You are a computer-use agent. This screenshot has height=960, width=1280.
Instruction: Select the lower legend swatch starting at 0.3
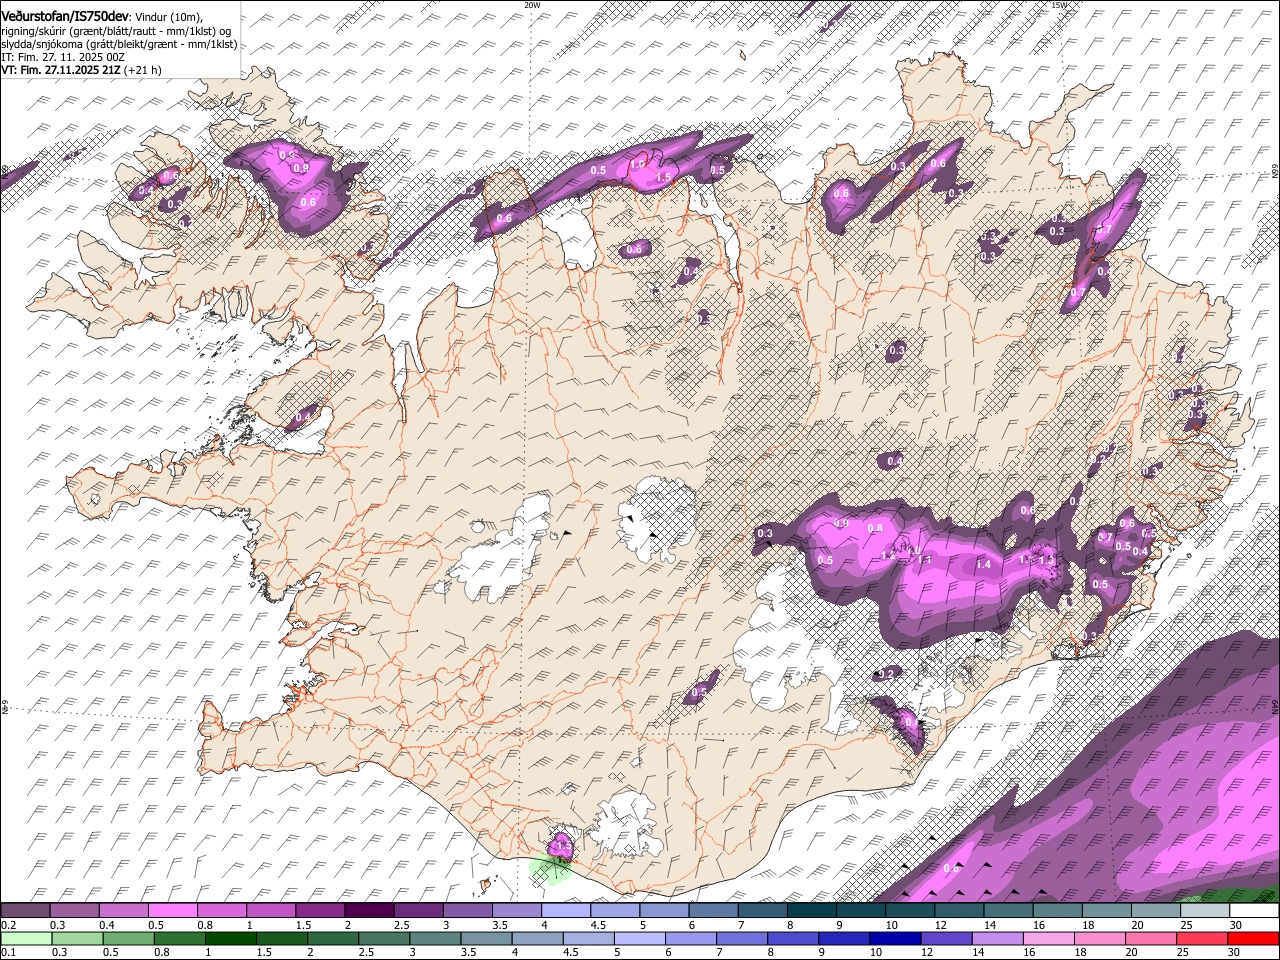point(77,938)
